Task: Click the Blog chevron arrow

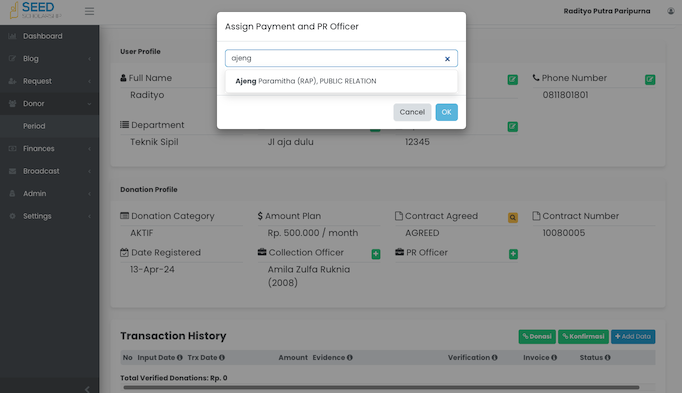Action: point(89,59)
